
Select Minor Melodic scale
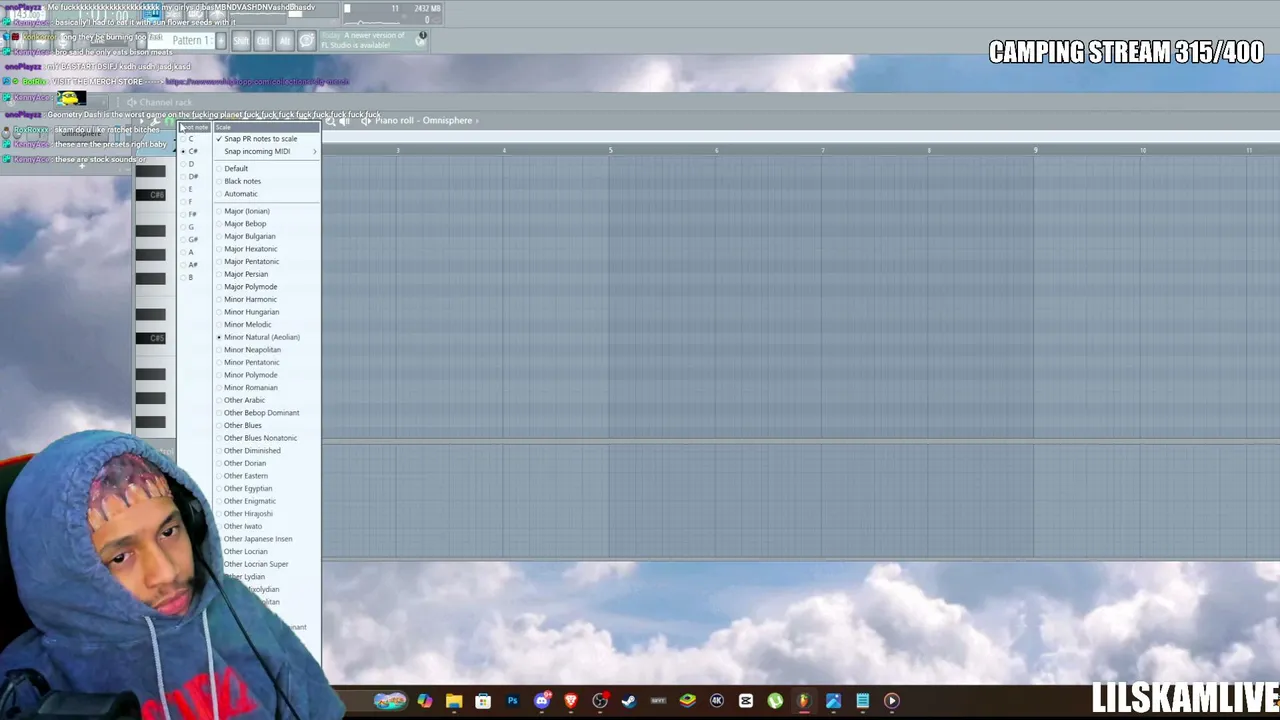tap(267, 325)
